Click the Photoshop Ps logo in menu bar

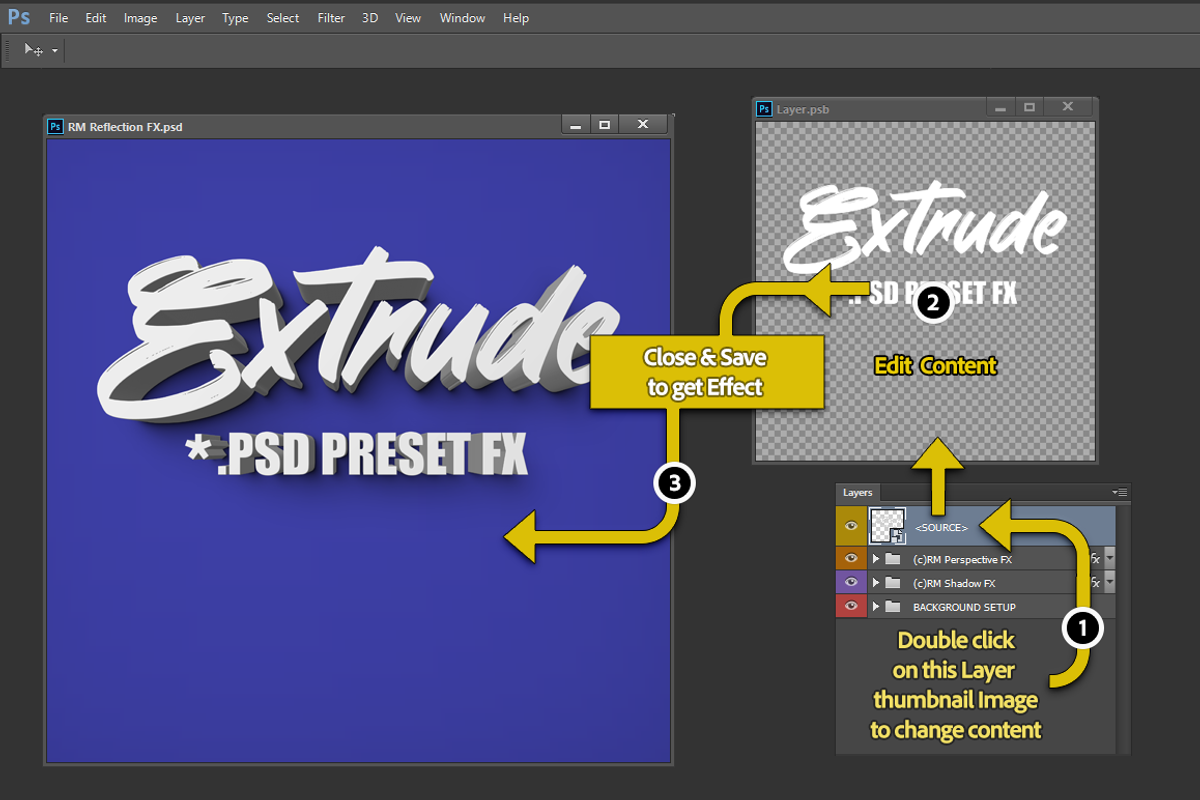click(18, 17)
